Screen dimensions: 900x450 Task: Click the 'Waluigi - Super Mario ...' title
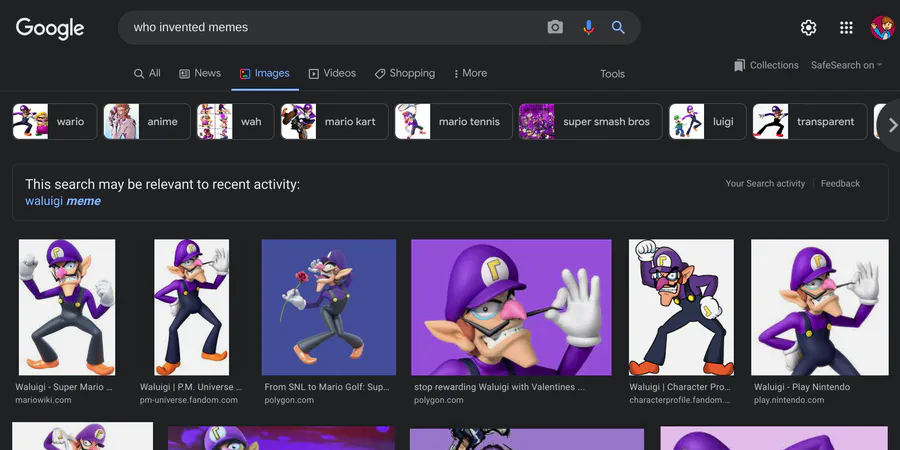pyautogui.click(x=64, y=387)
